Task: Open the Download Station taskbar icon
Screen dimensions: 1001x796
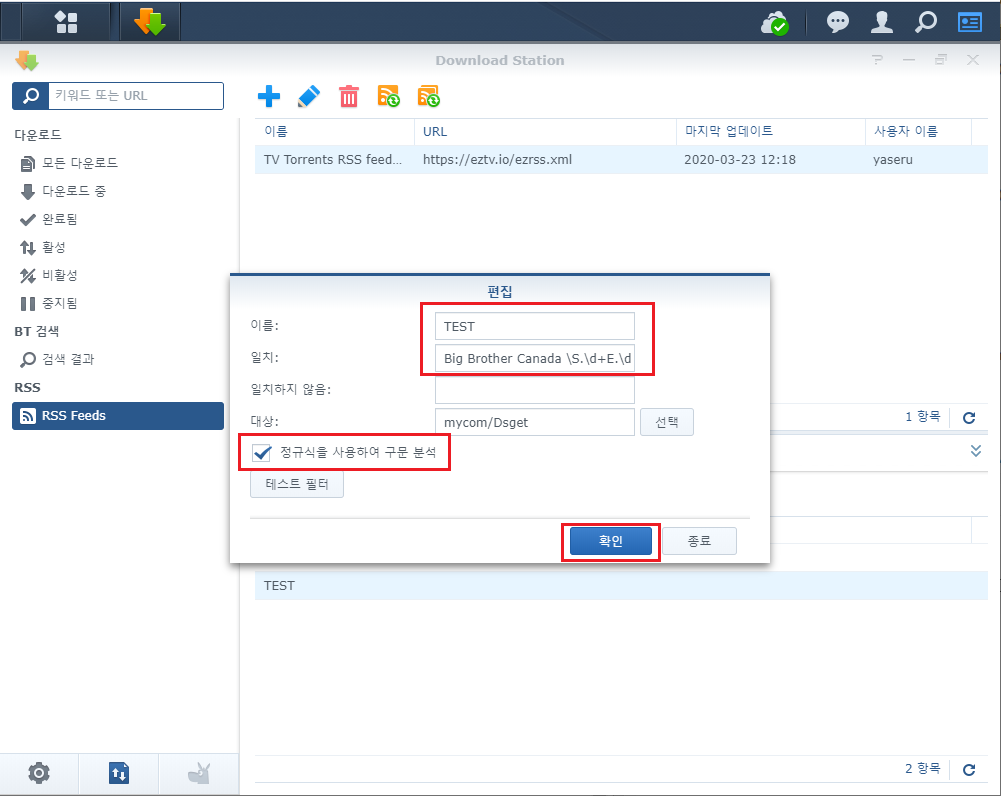Action: point(149,22)
